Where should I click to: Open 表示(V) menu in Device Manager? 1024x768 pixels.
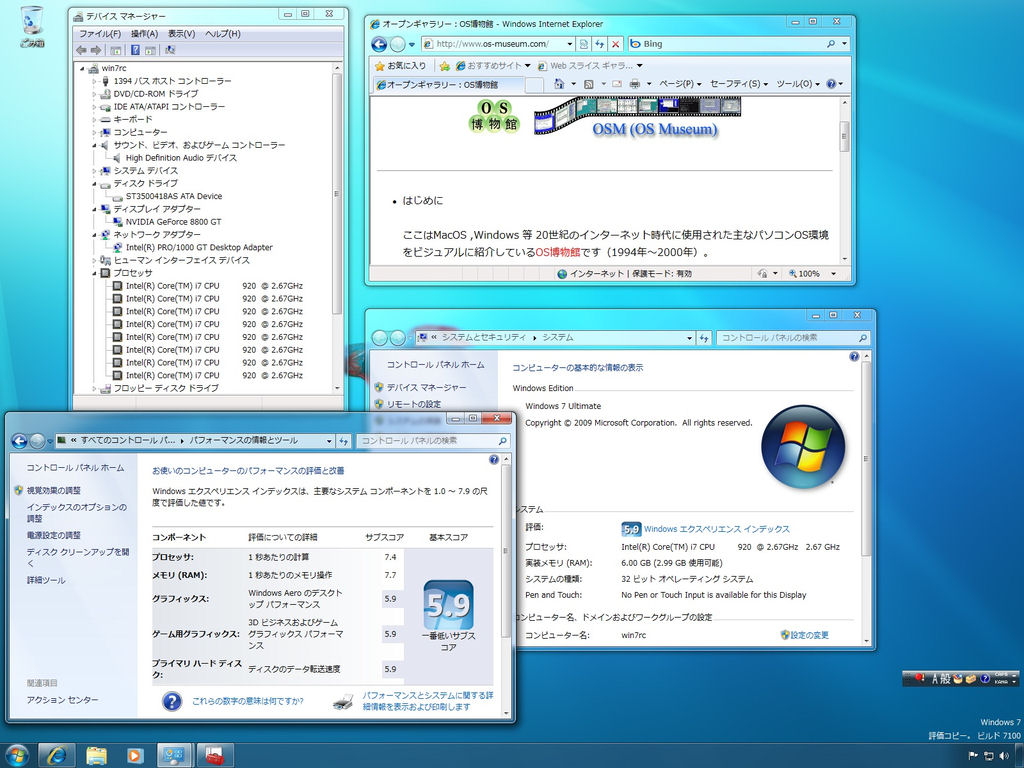coord(182,33)
